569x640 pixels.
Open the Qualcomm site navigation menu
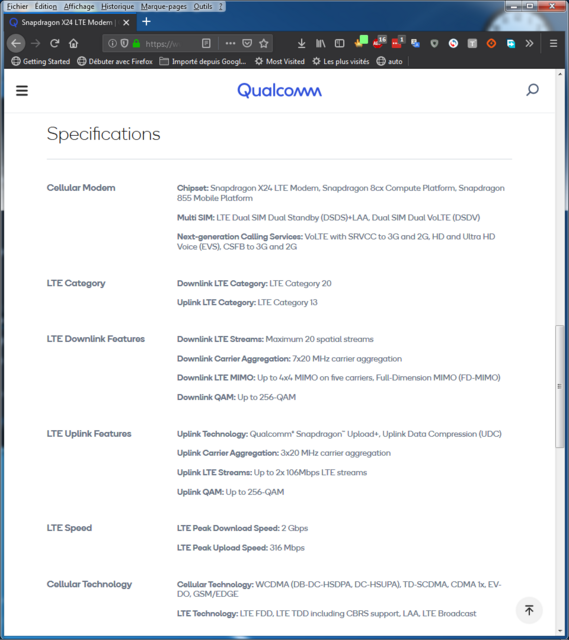coord(22,90)
